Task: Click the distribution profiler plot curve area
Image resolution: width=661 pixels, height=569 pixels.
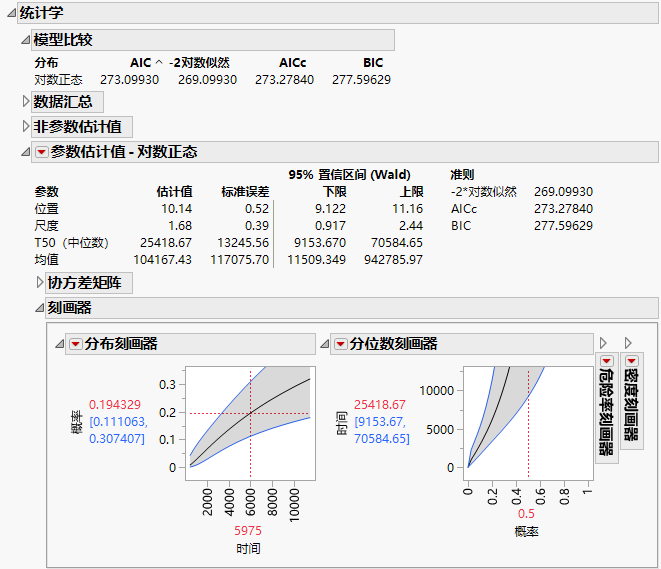Action: (250, 423)
